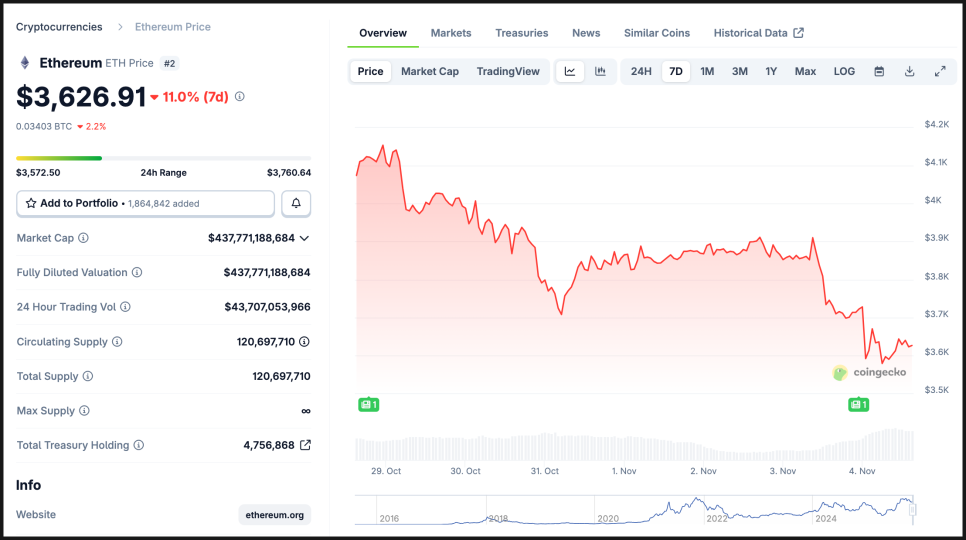Select the 1Y time range

771,71
